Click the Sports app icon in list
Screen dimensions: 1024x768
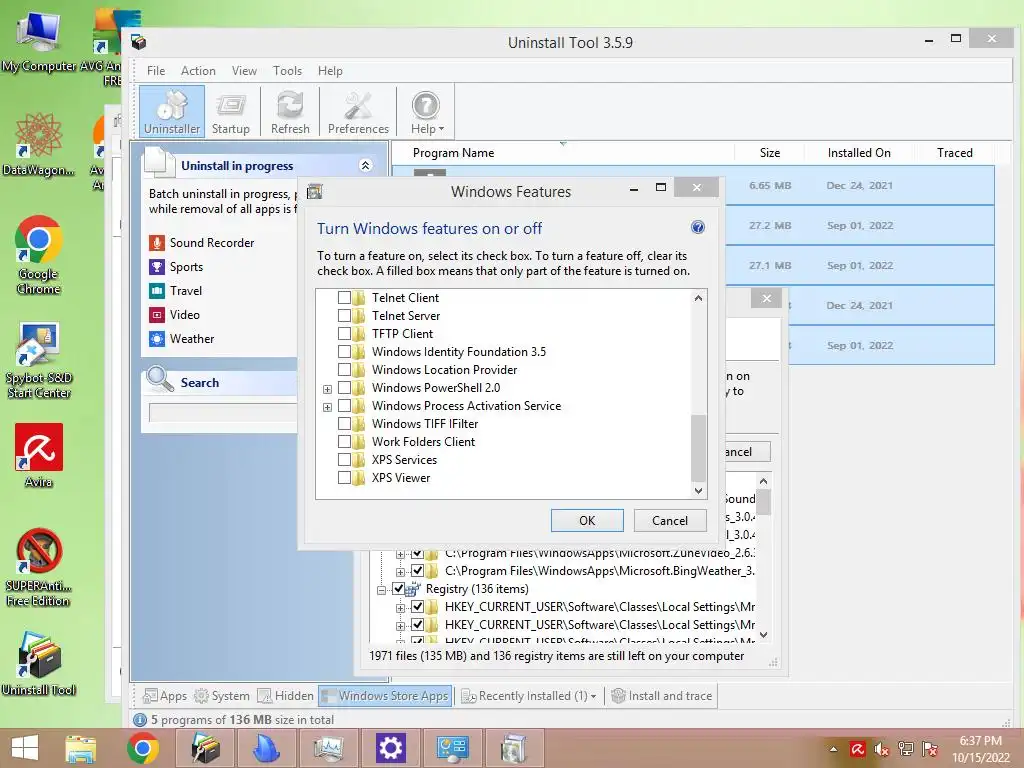(x=157, y=266)
